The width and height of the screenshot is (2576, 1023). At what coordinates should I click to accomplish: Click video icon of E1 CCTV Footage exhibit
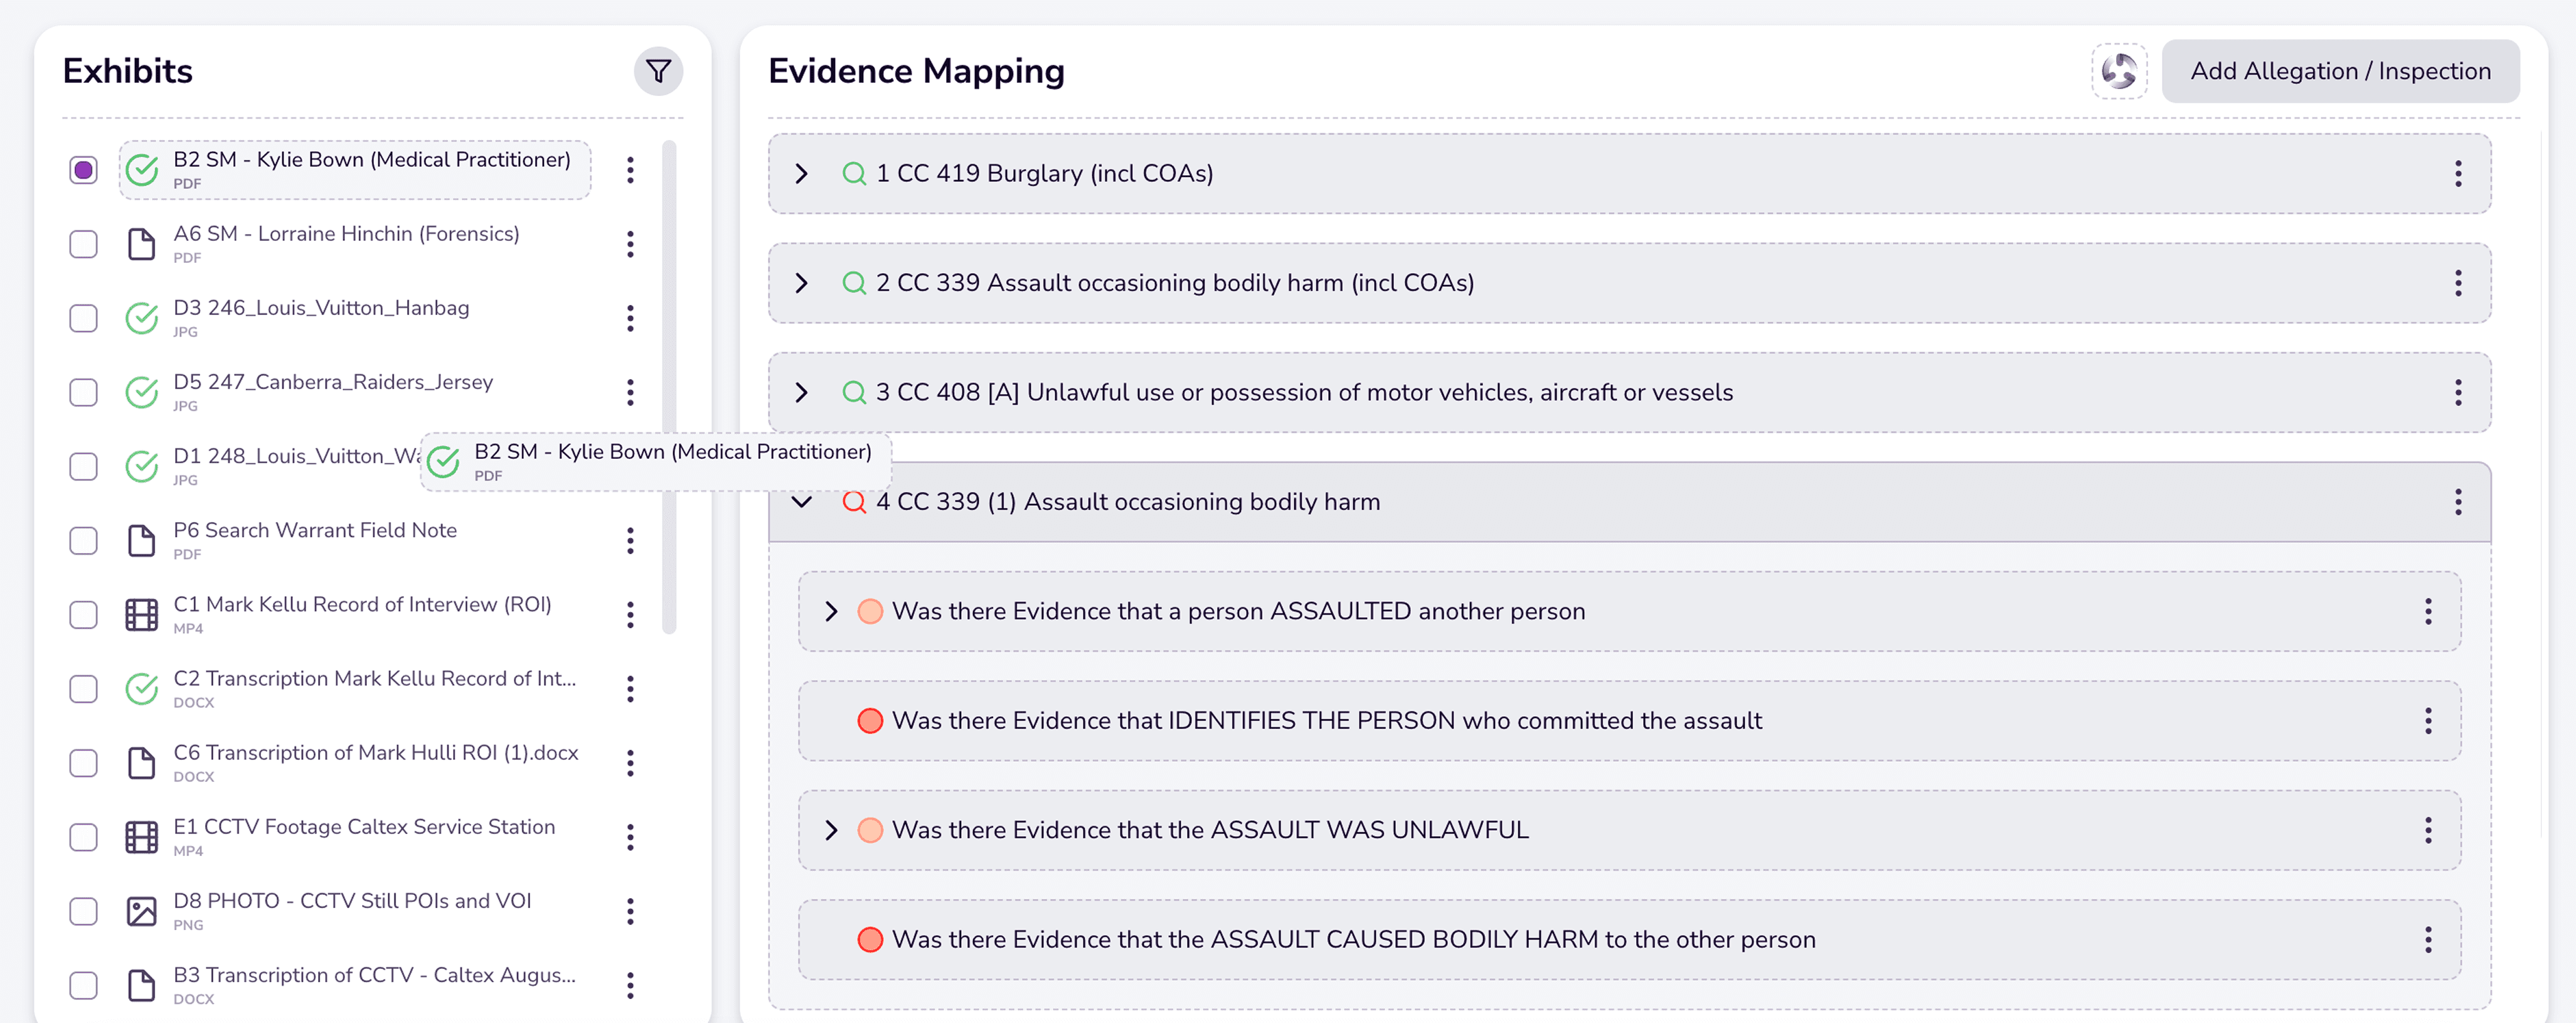141,837
